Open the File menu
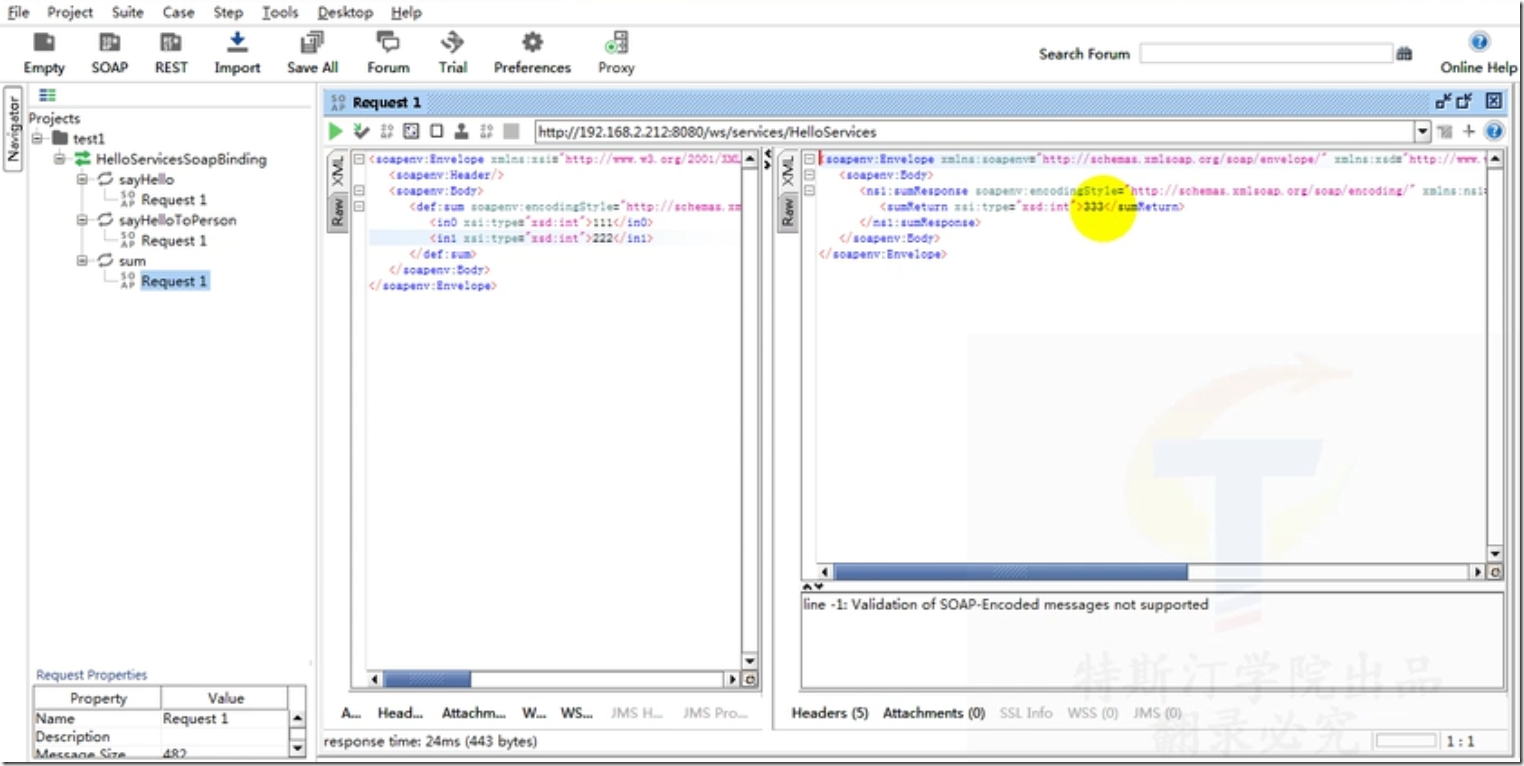Viewport: 1524px width, 766px height. click(19, 13)
